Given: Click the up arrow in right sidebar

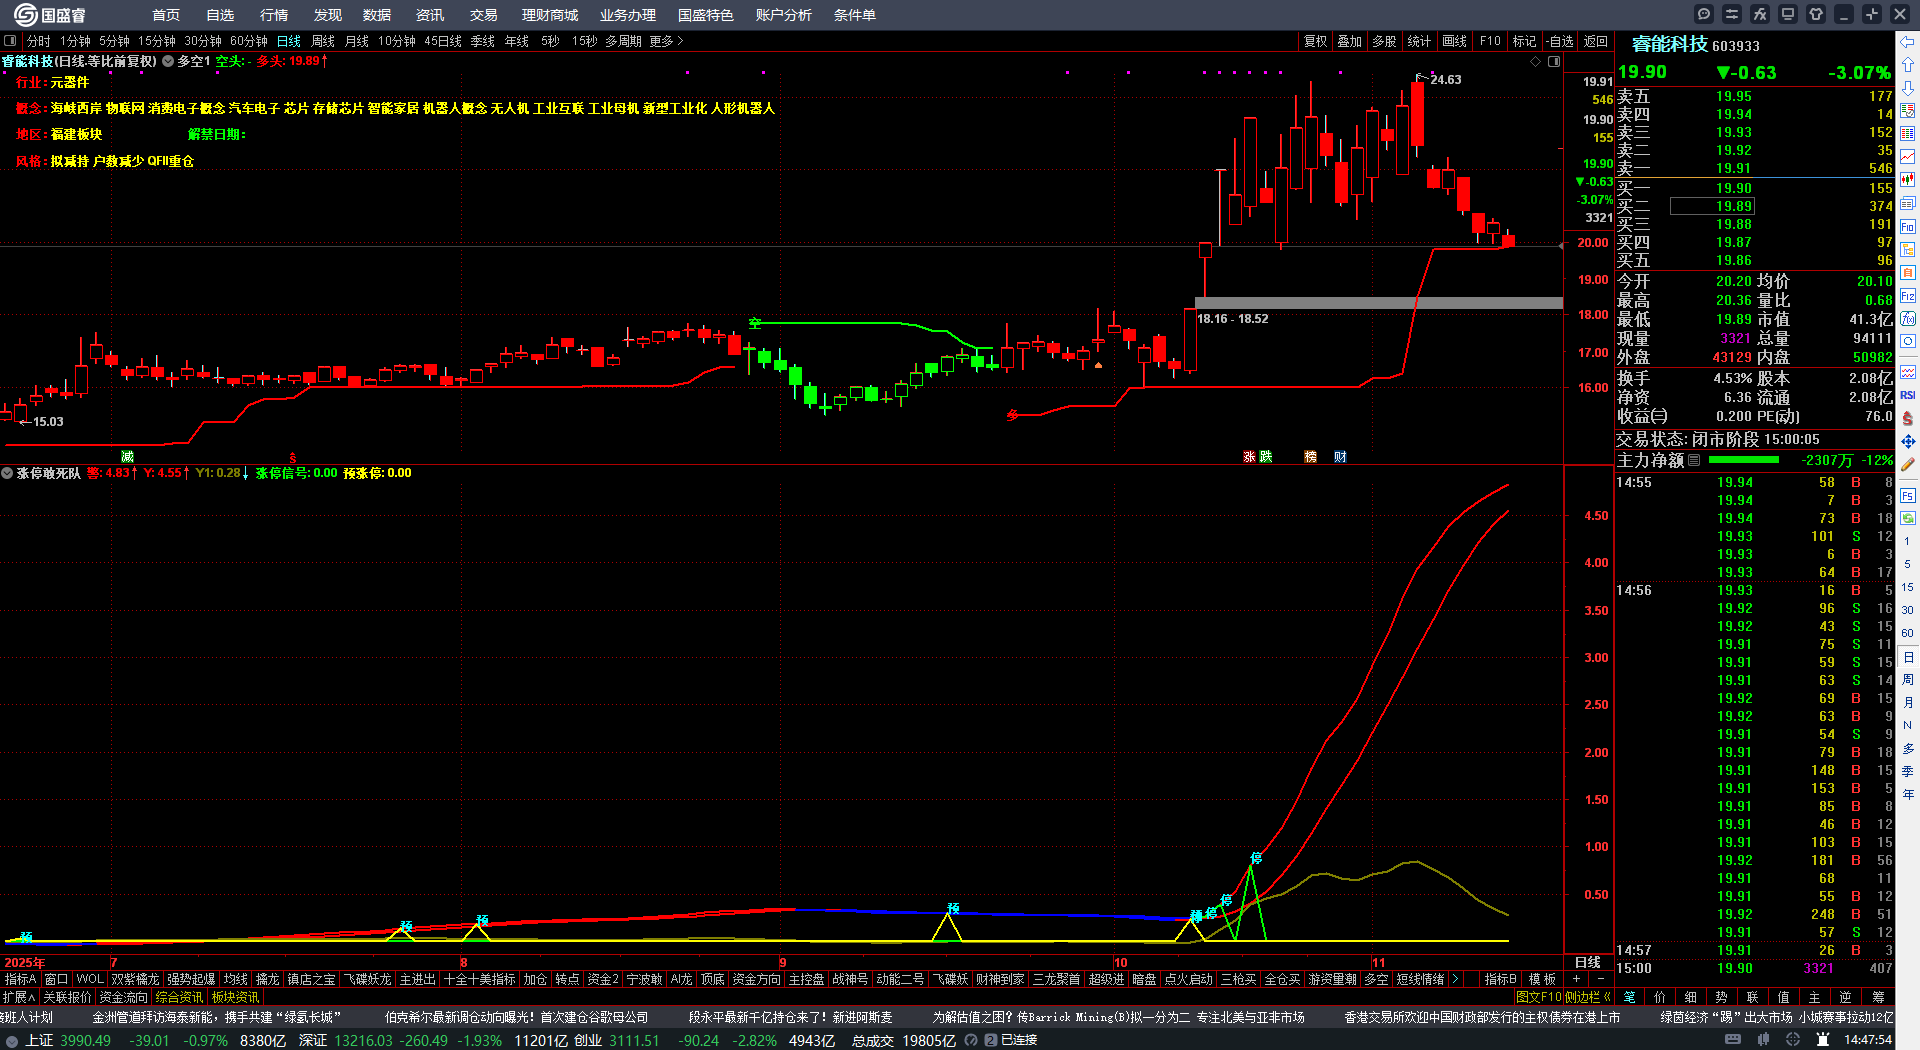Looking at the screenshot, I should tap(1908, 65).
